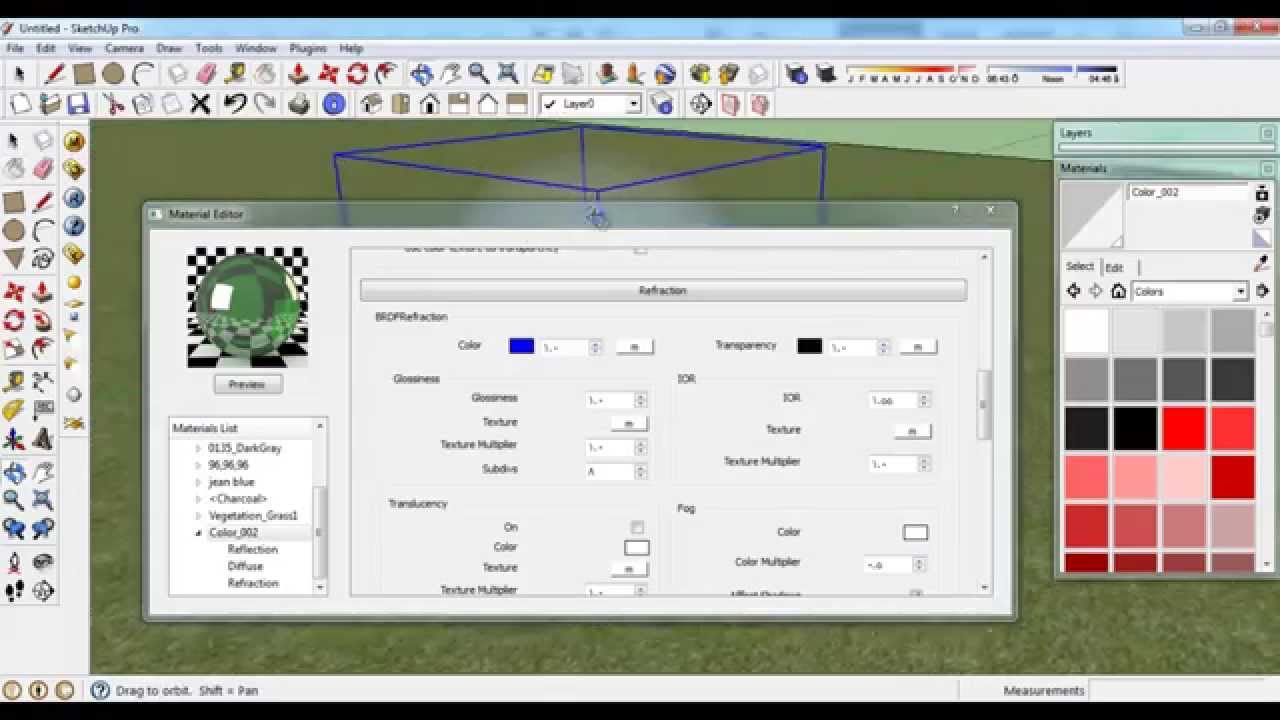Viewport: 1280px width, 720px height.
Task: Select the Orbit tool in top toolbar
Action: click(x=421, y=74)
